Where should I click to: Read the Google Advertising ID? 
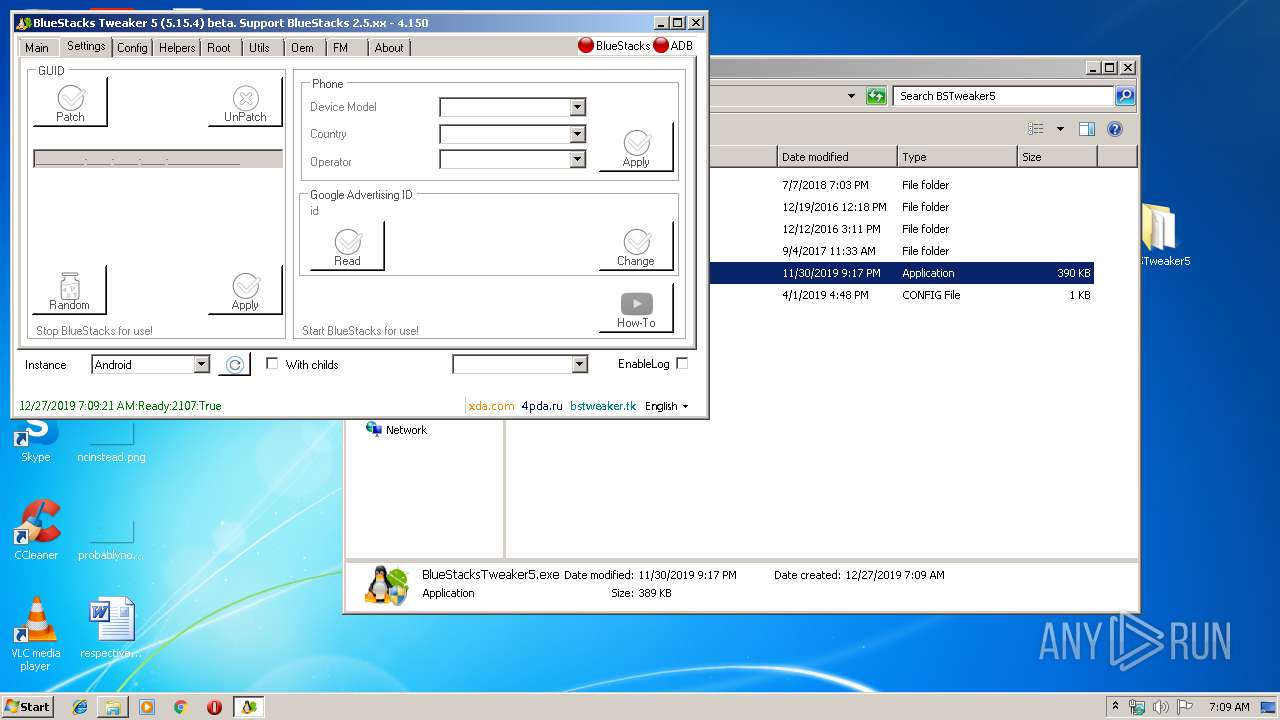(x=347, y=246)
